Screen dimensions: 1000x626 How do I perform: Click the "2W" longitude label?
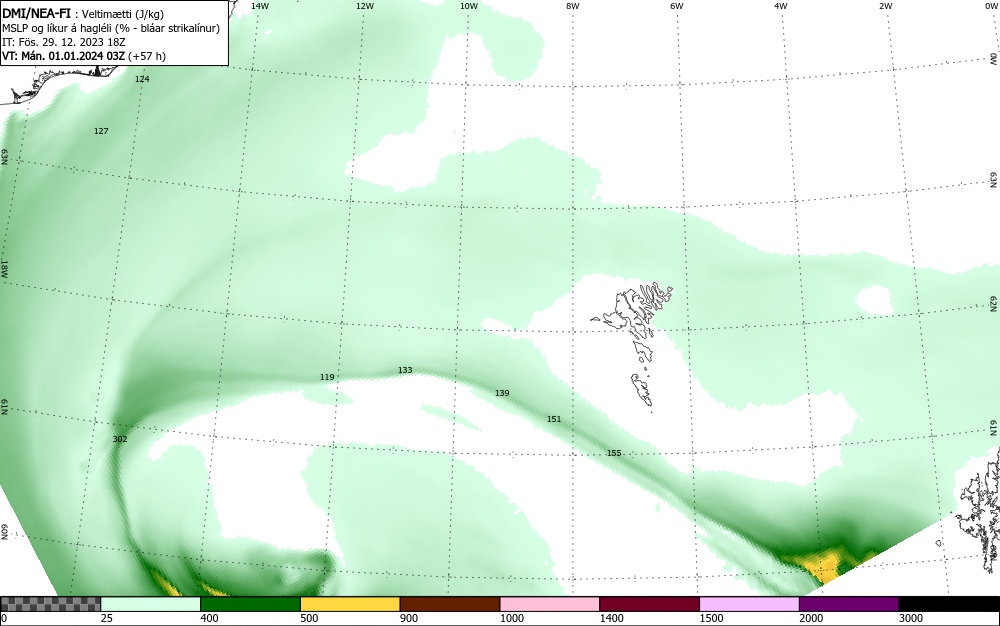point(885,6)
